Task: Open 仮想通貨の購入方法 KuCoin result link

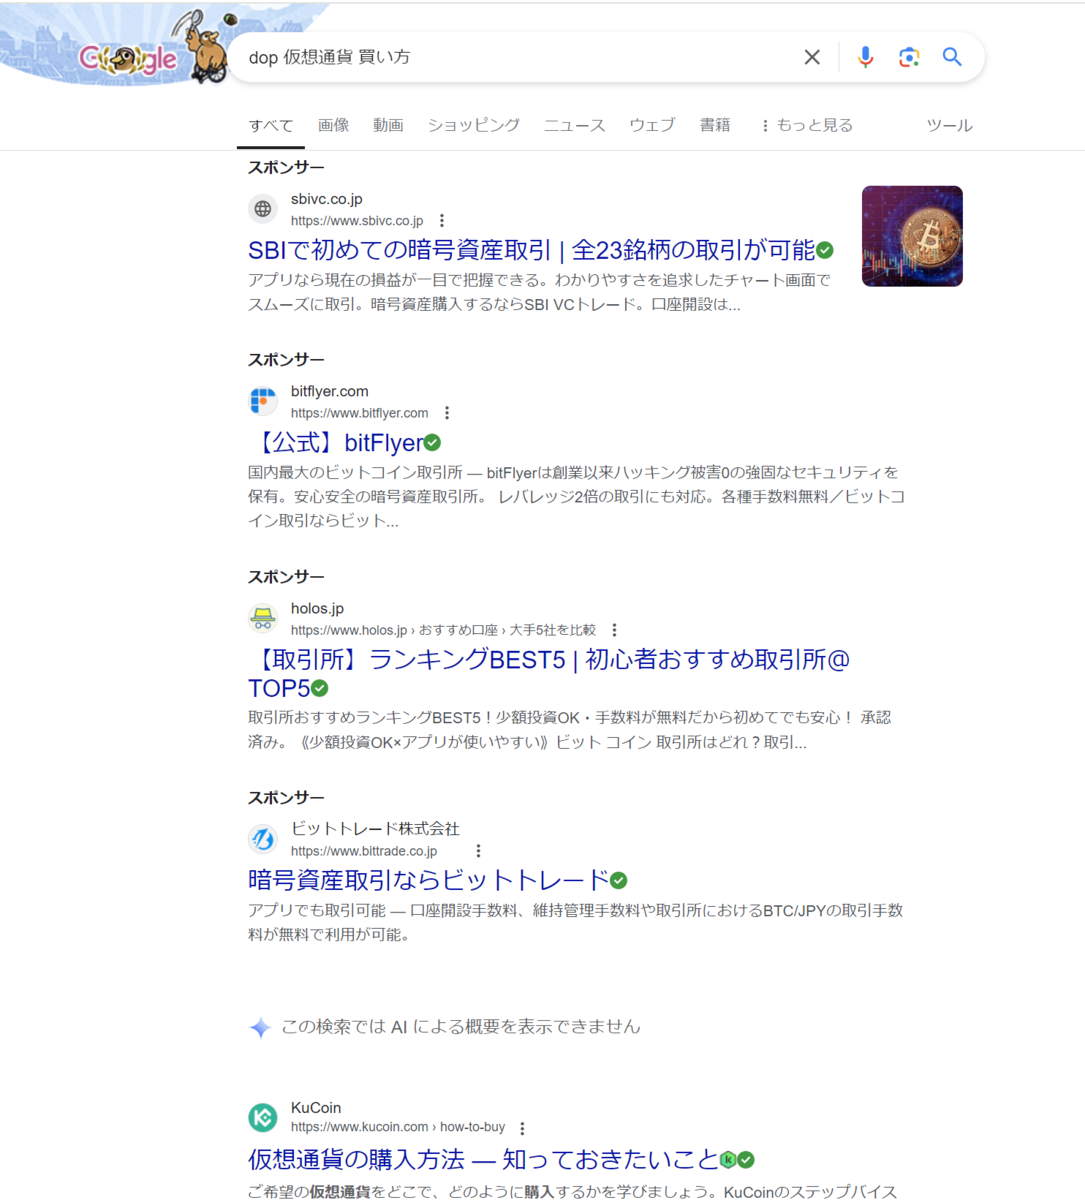Action: point(483,1160)
